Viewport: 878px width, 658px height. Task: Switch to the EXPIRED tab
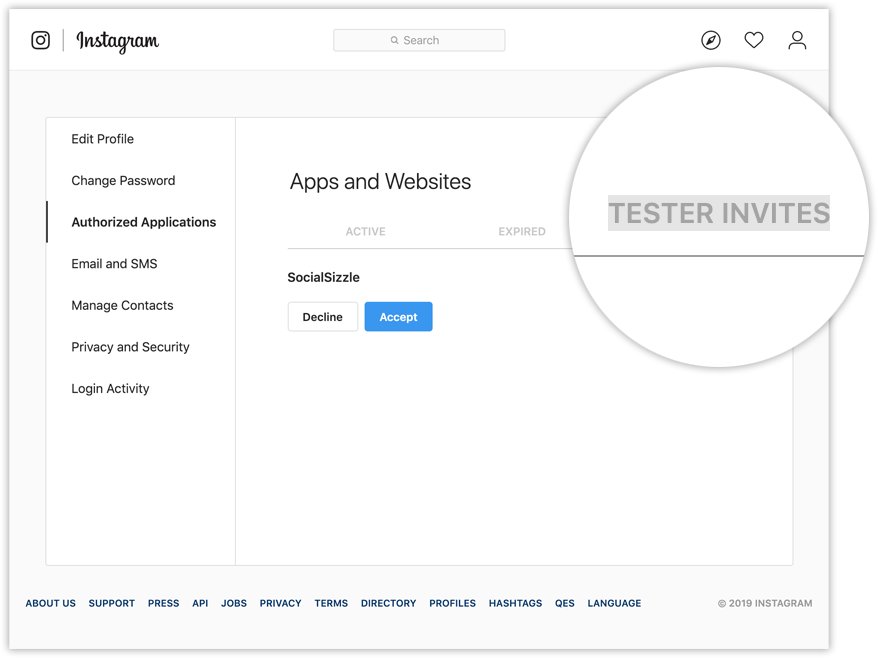(x=522, y=231)
